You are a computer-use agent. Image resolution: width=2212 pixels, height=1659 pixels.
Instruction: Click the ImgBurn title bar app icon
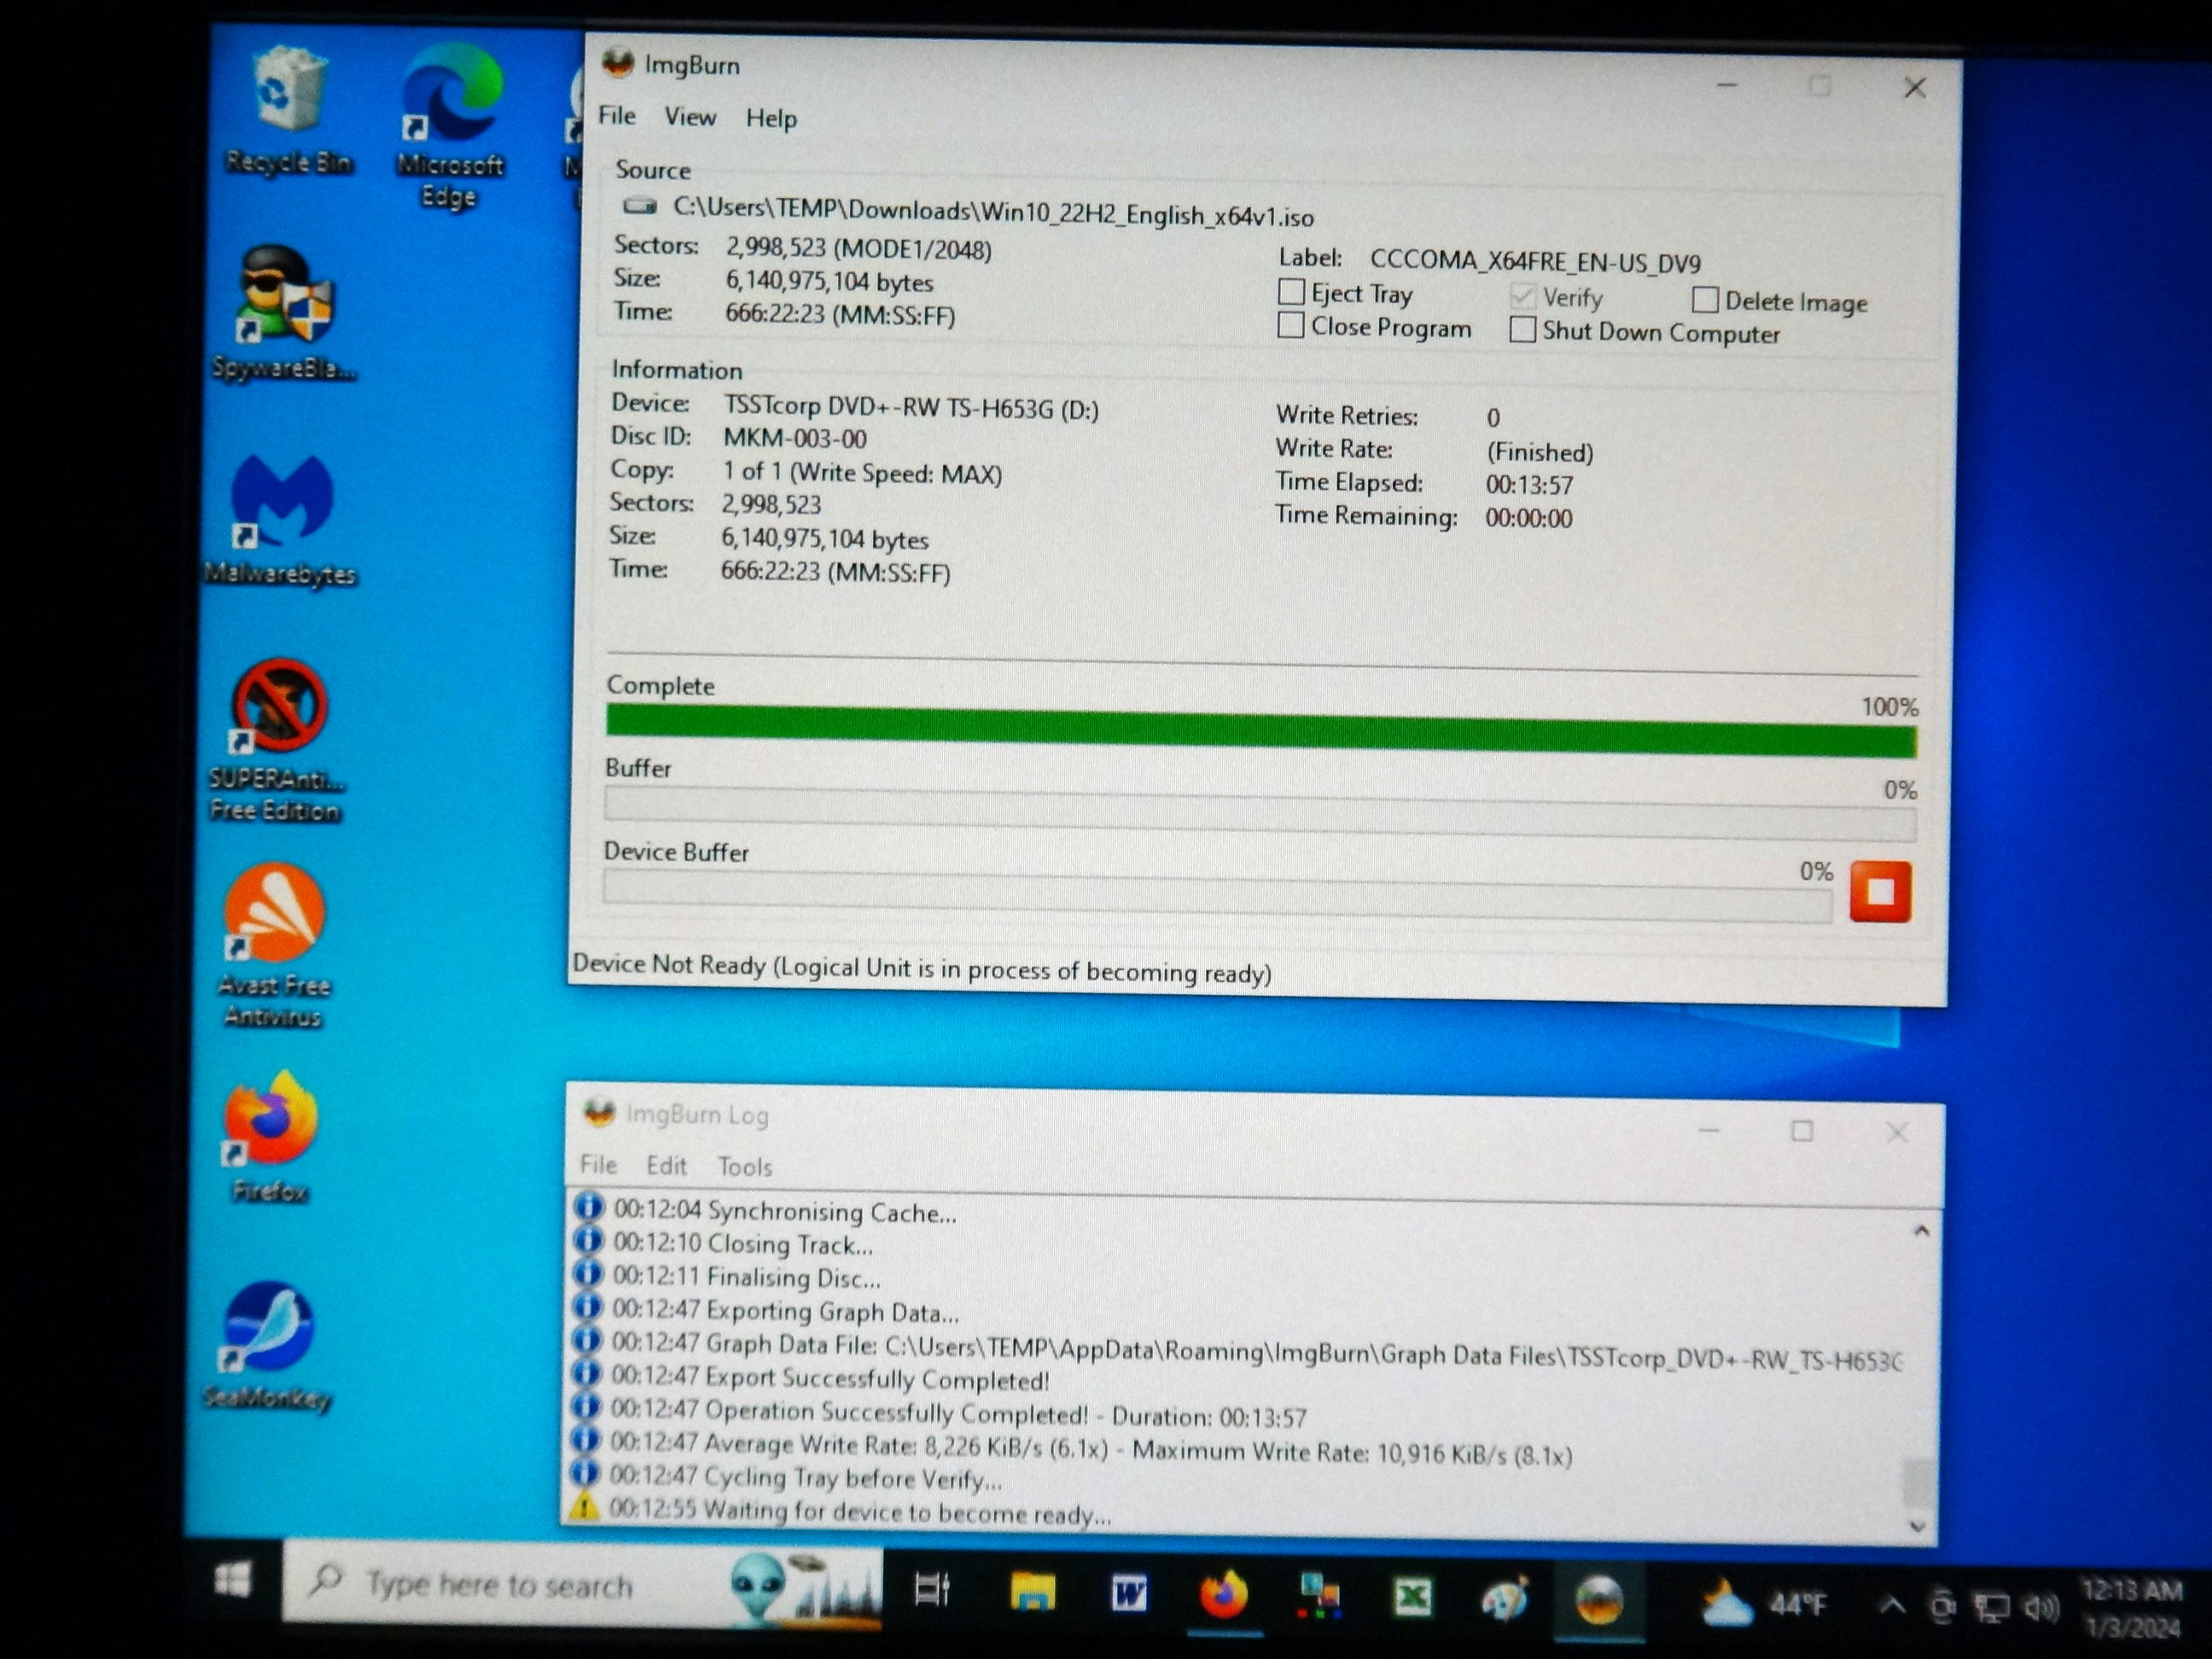click(618, 64)
